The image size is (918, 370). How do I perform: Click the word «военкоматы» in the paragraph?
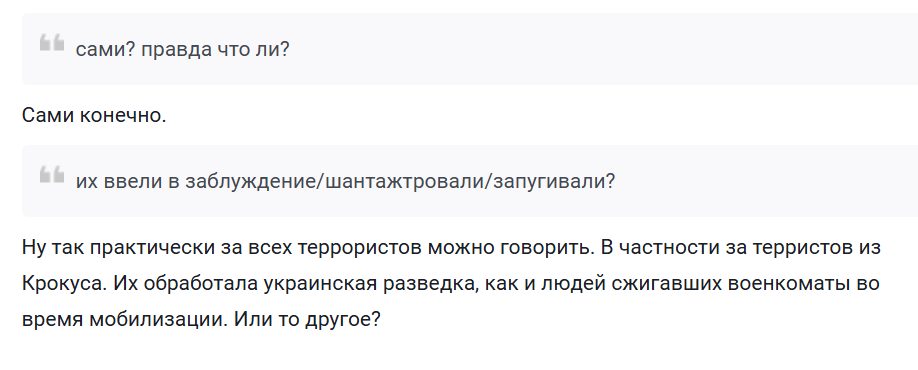coord(794,283)
